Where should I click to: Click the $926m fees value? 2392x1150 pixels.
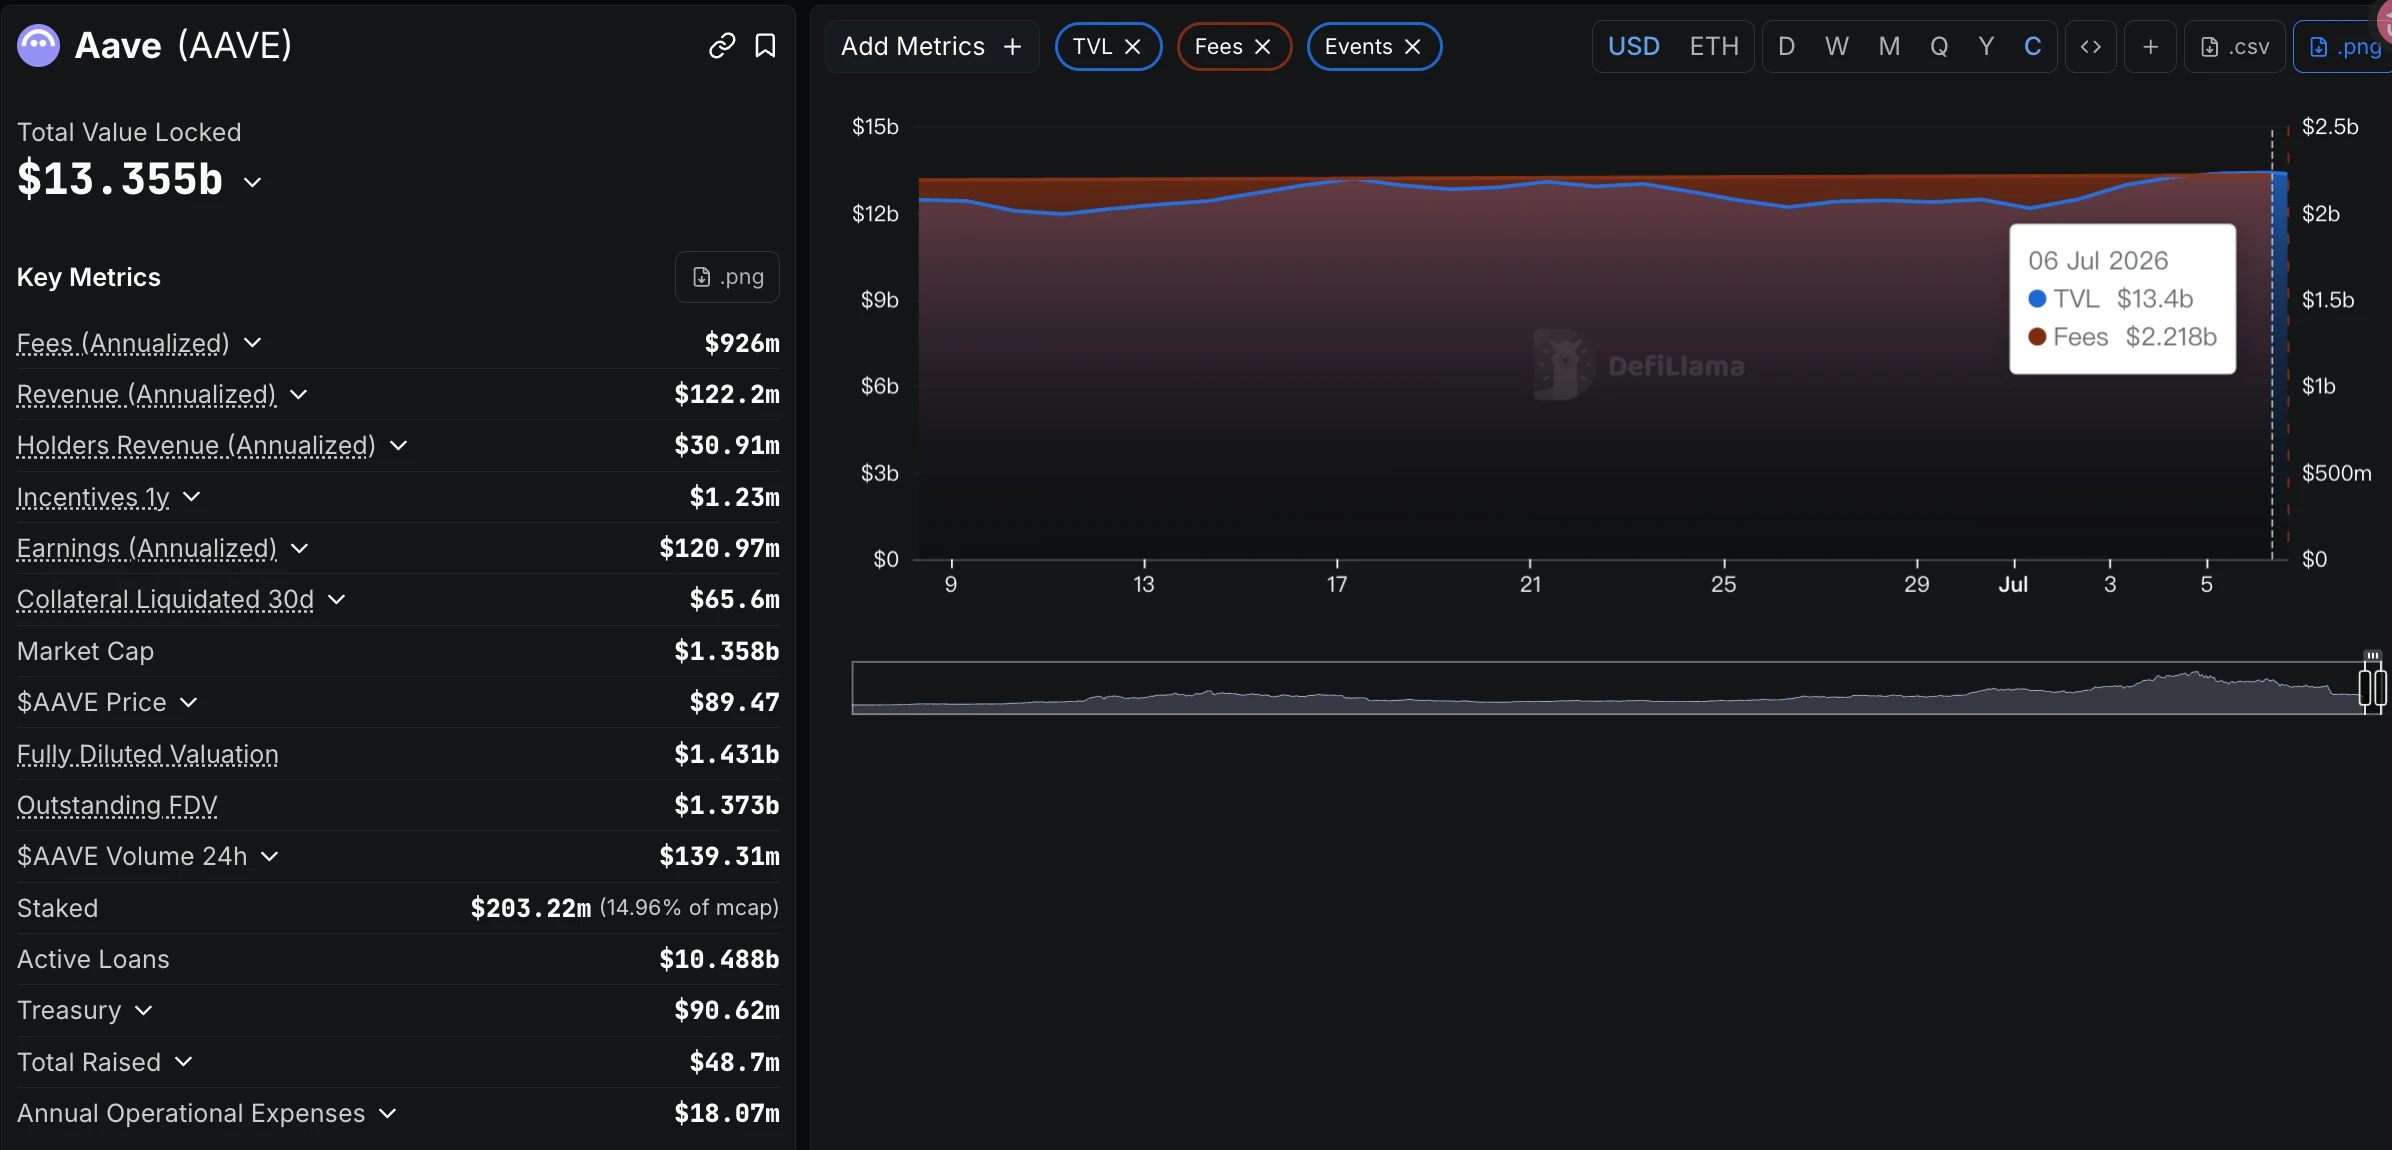coord(742,344)
